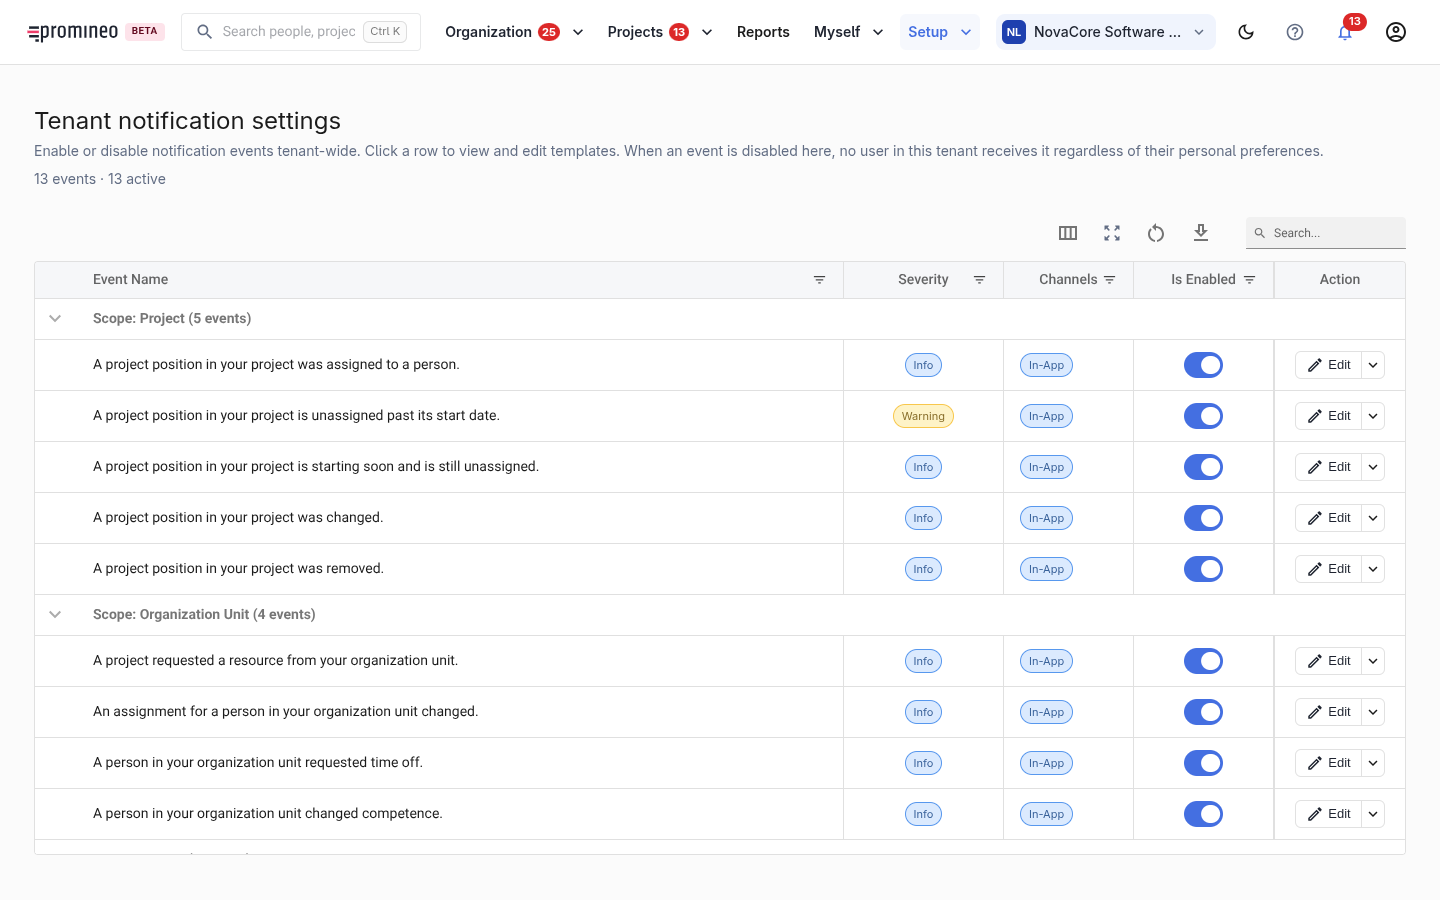Open the NovaCore Software tenant selector

(1106, 32)
